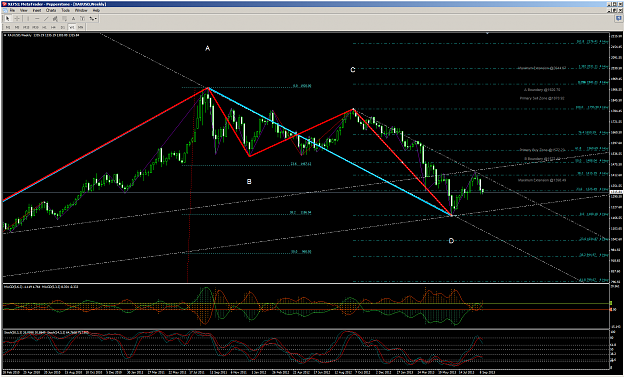
Task: Switch chart to M15 timeframe
Action: [x=26, y=27]
